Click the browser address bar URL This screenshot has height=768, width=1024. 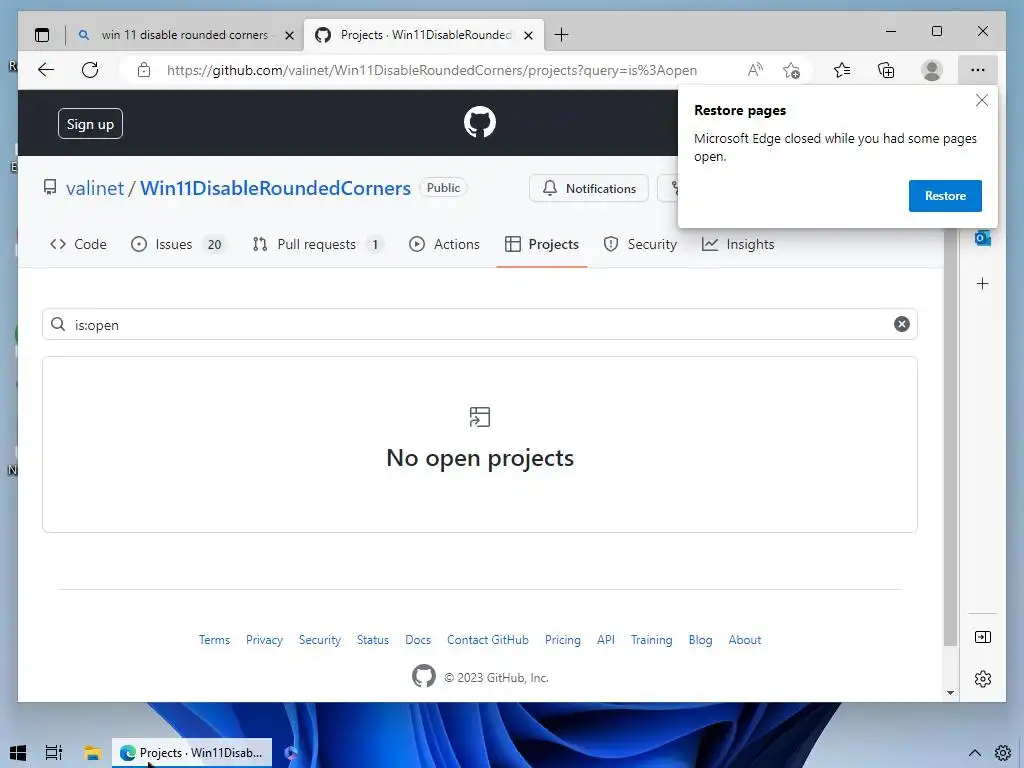click(x=432, y=70)
